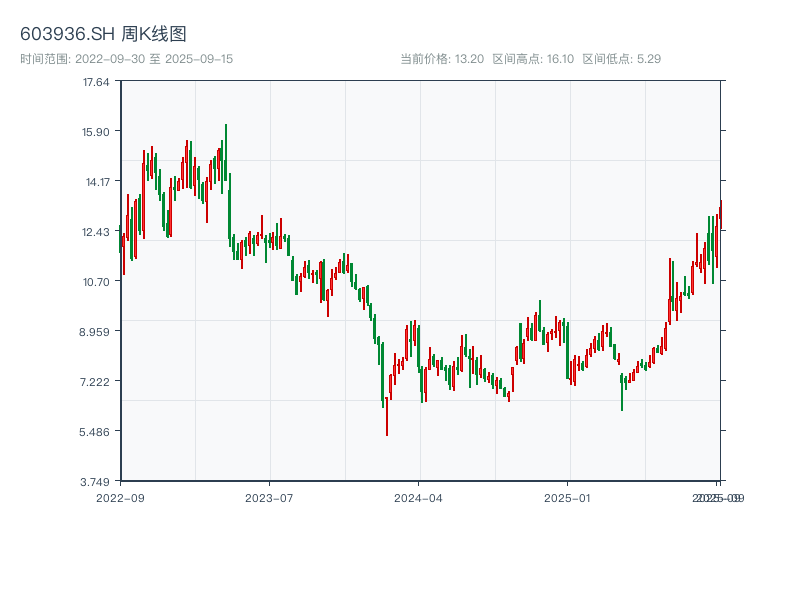This screenshot has height=600, width=800.
Task: Select the 14.17 y-axis tick label
Action: click(x=96, y=182)
